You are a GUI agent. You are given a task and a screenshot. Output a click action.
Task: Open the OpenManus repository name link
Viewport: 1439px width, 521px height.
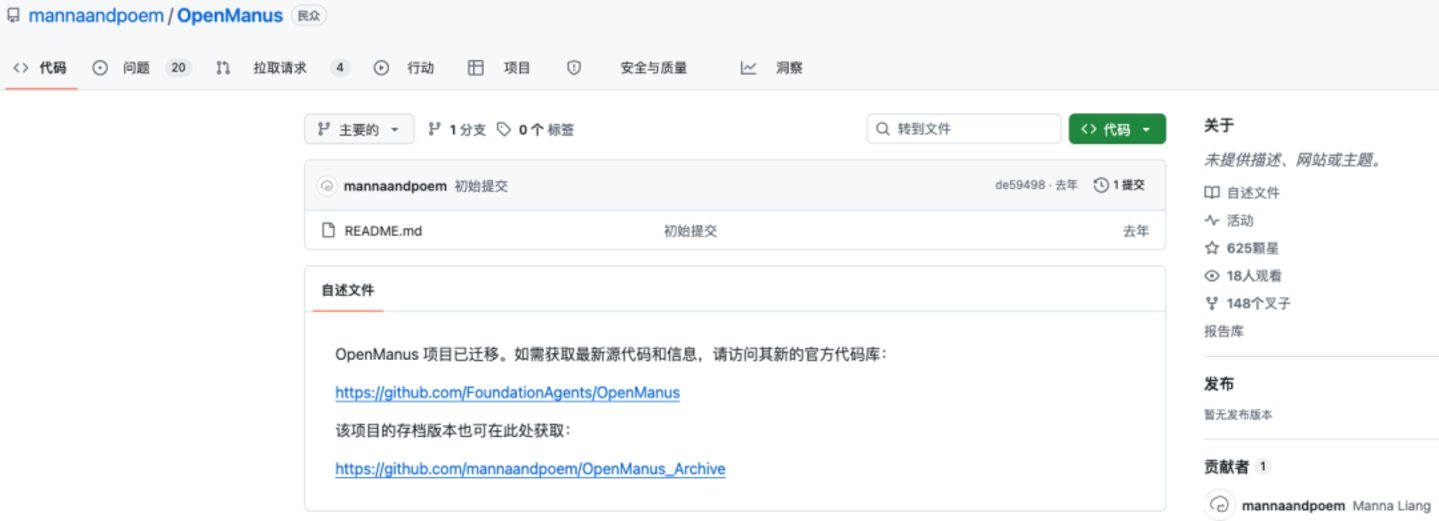tap(230, 17)
